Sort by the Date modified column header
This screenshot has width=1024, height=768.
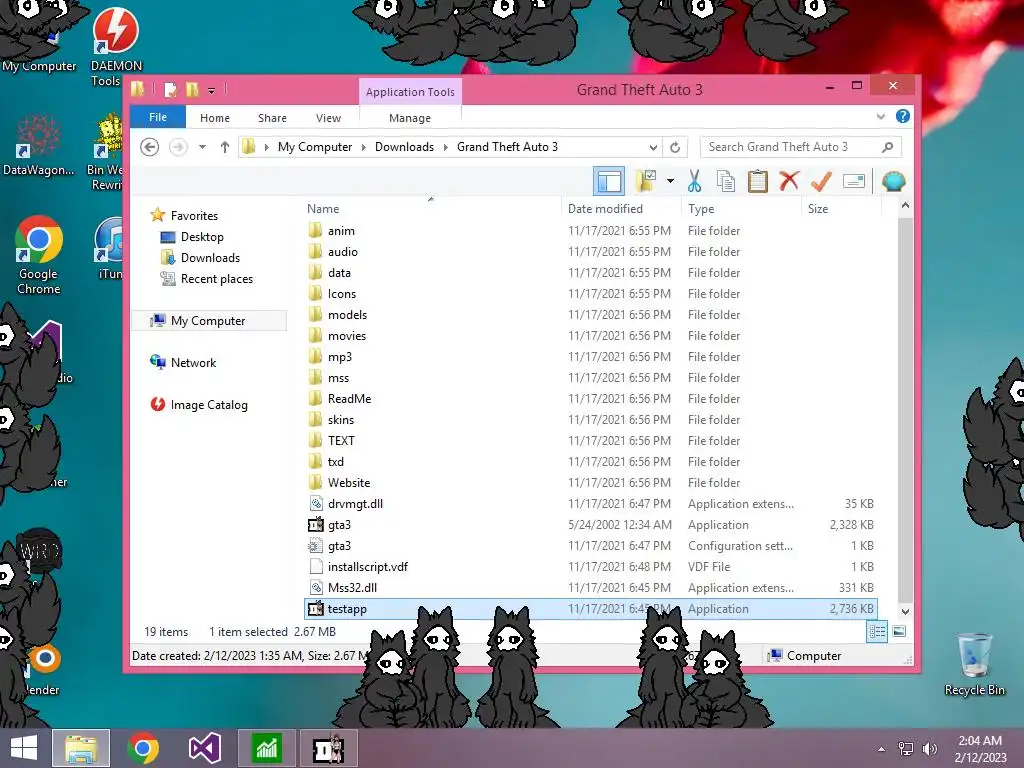click(x=605, y=209)
